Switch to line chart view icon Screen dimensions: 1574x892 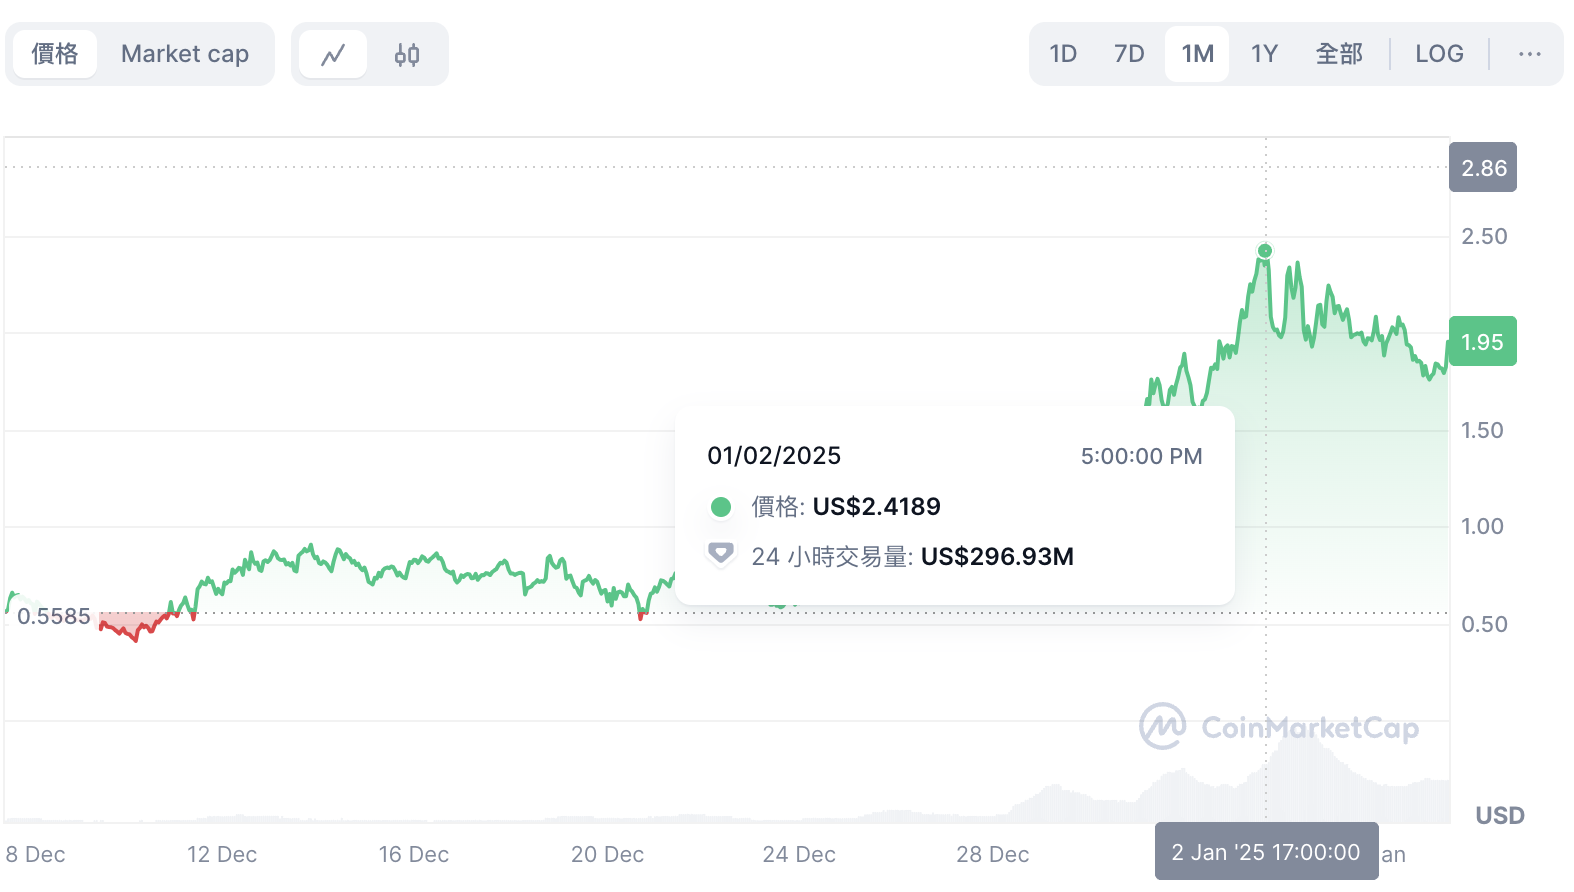[333, 54]
